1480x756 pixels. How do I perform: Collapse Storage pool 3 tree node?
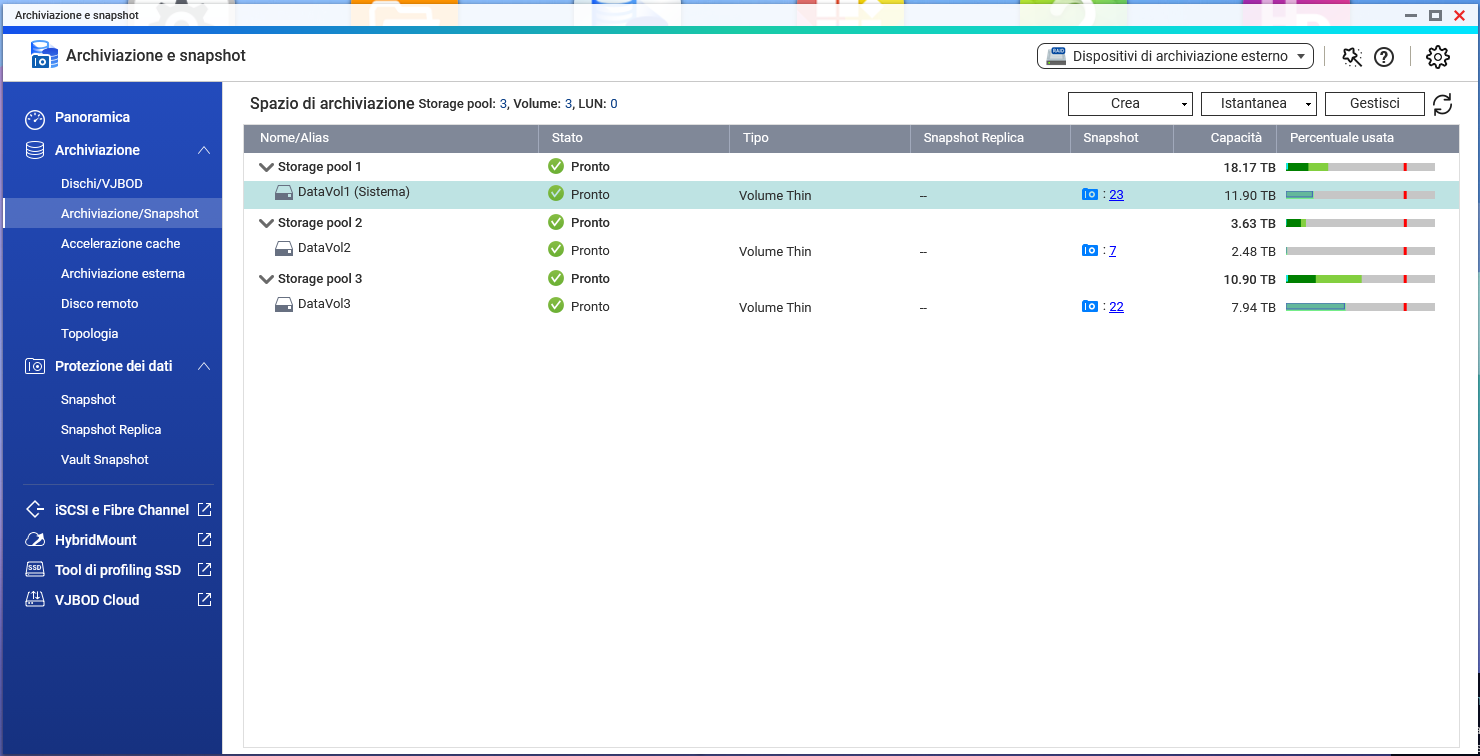266,279
